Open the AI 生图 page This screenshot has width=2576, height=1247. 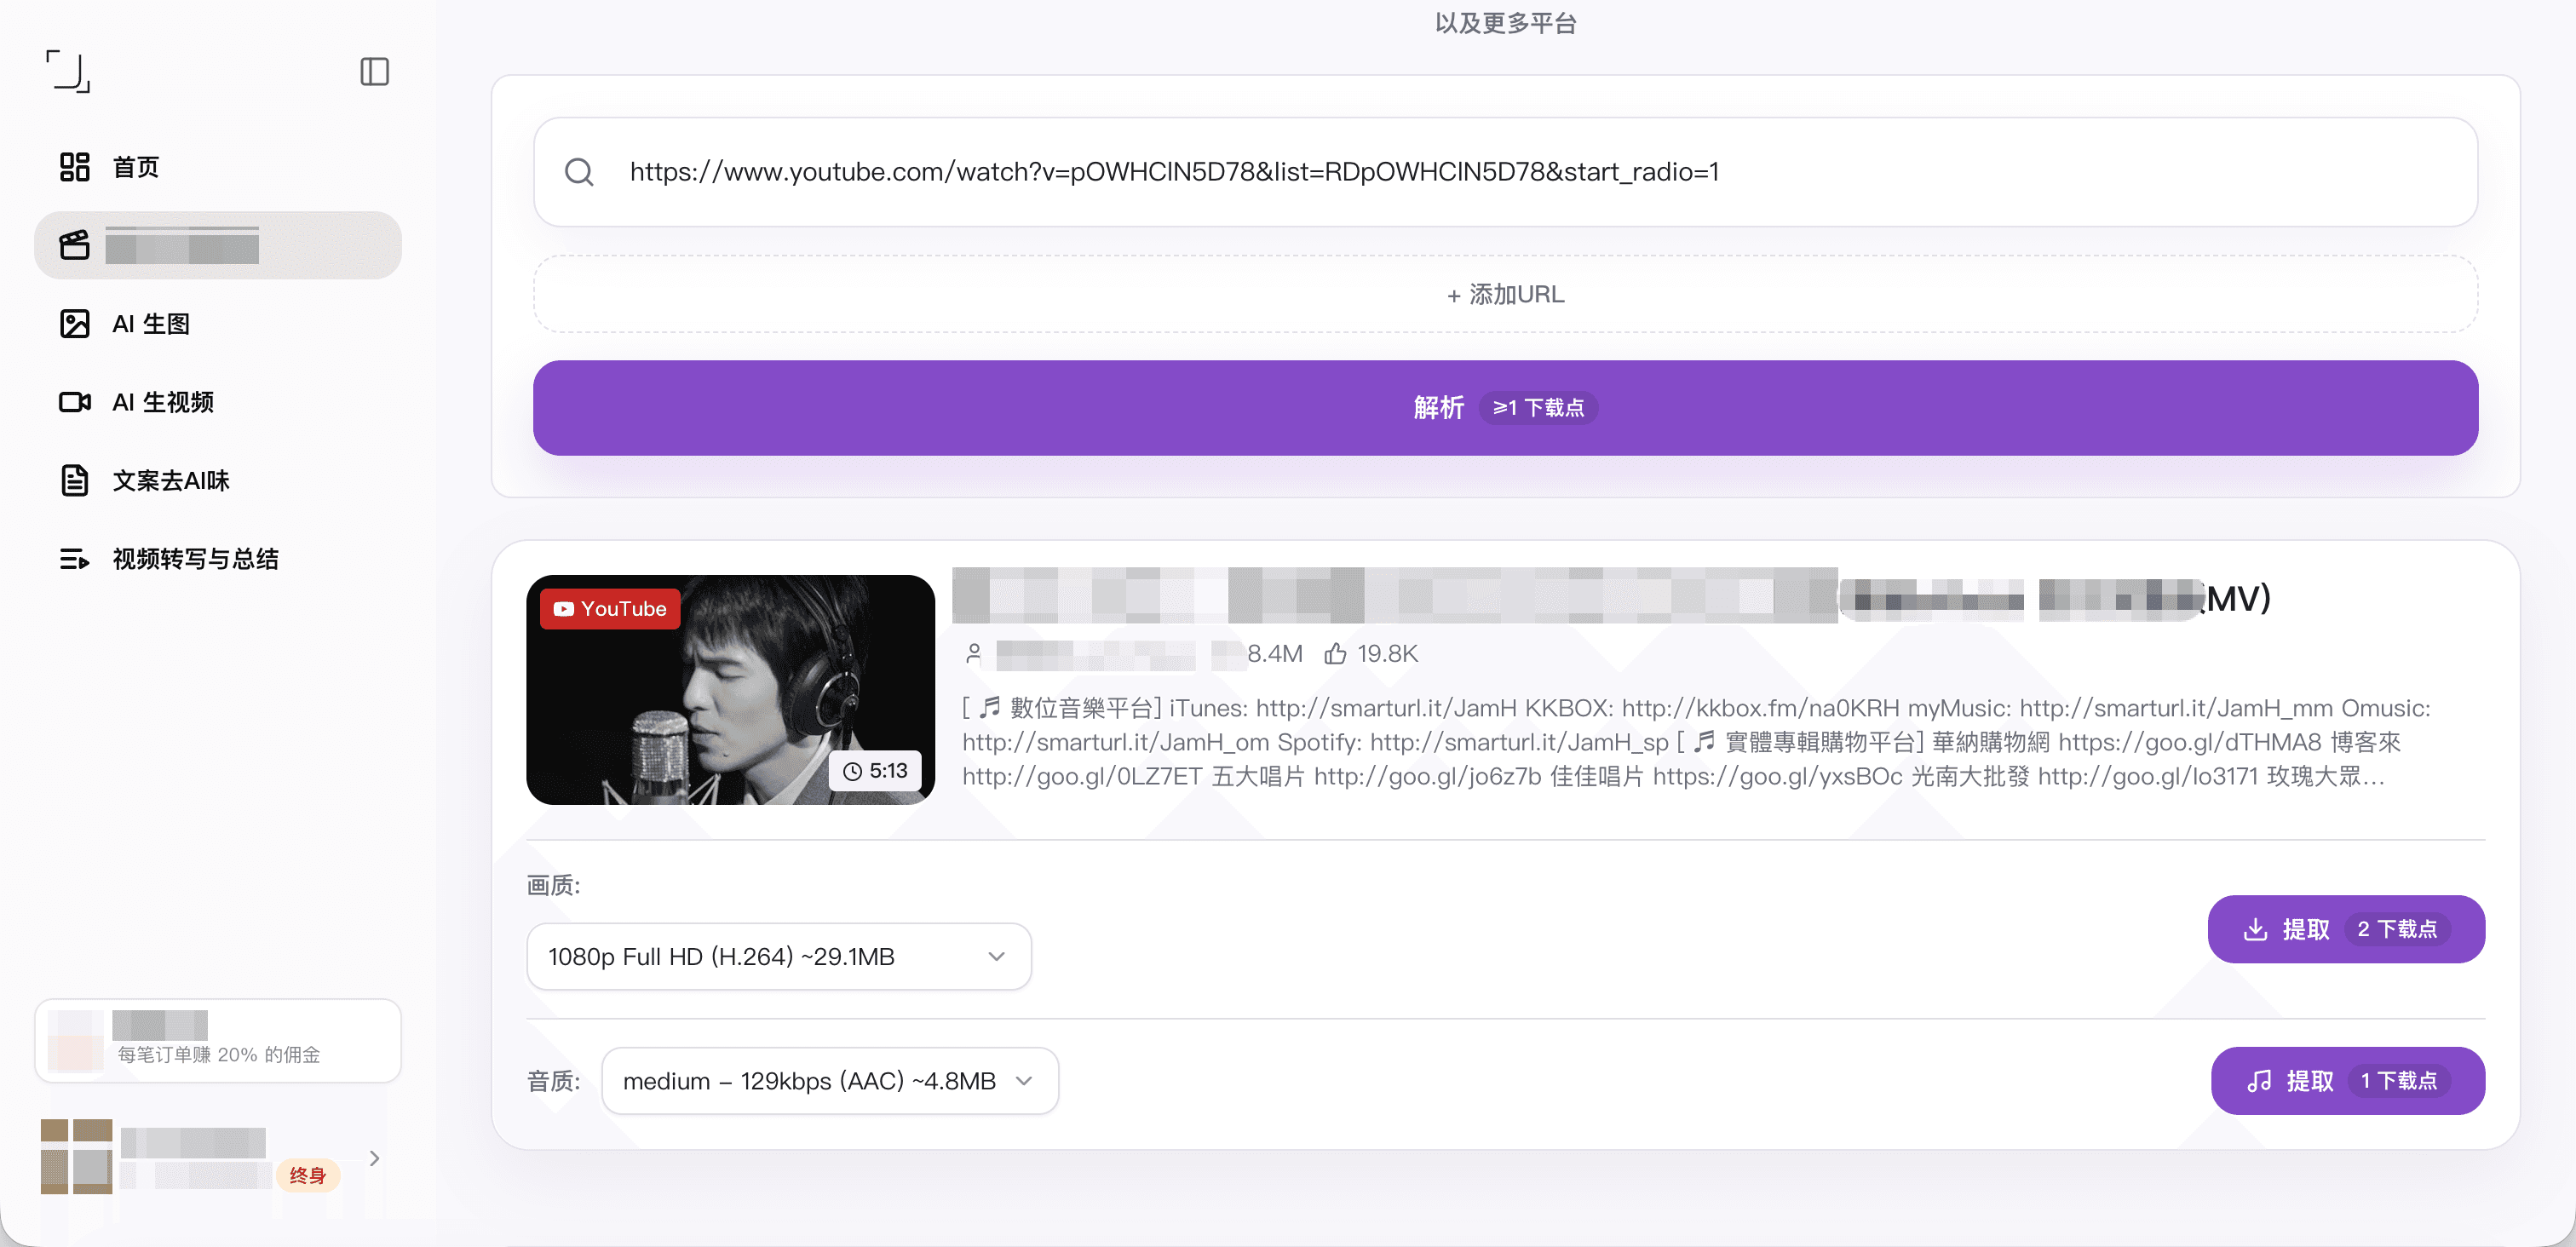pyautogui.click(x=218, y=324)
